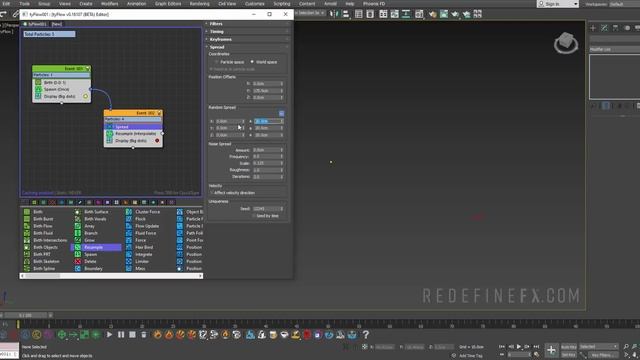
Task: Click the Stop button in bottom toolbar
Action: pyautogui.click(x=132, y=335)
